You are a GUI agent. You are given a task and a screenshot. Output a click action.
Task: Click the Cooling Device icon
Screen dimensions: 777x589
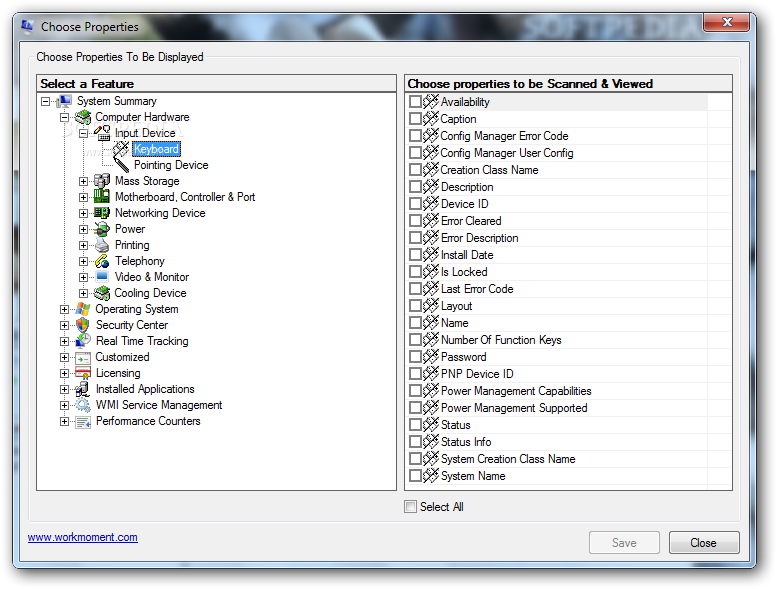(x=102, y=293)
